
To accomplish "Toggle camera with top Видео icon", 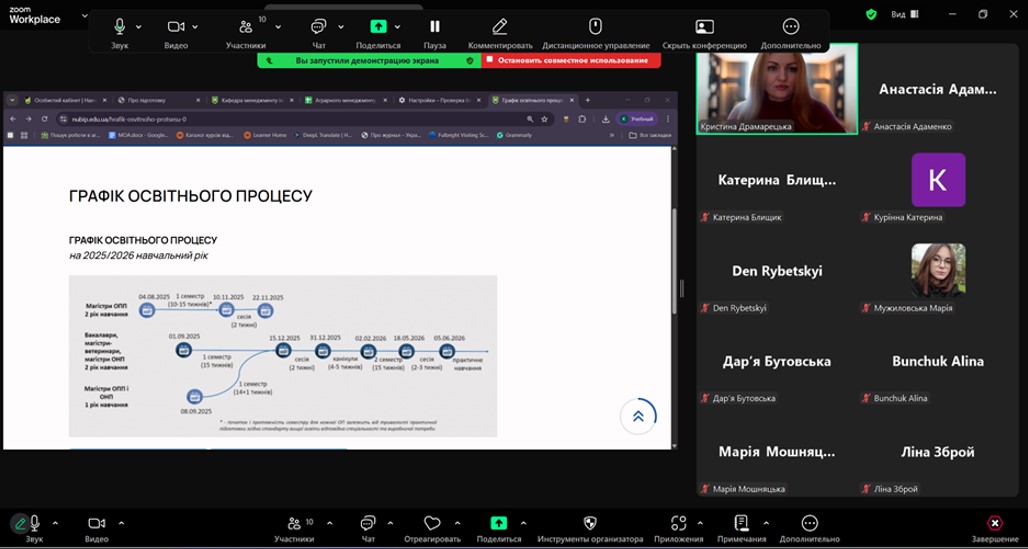I will 175,27.
